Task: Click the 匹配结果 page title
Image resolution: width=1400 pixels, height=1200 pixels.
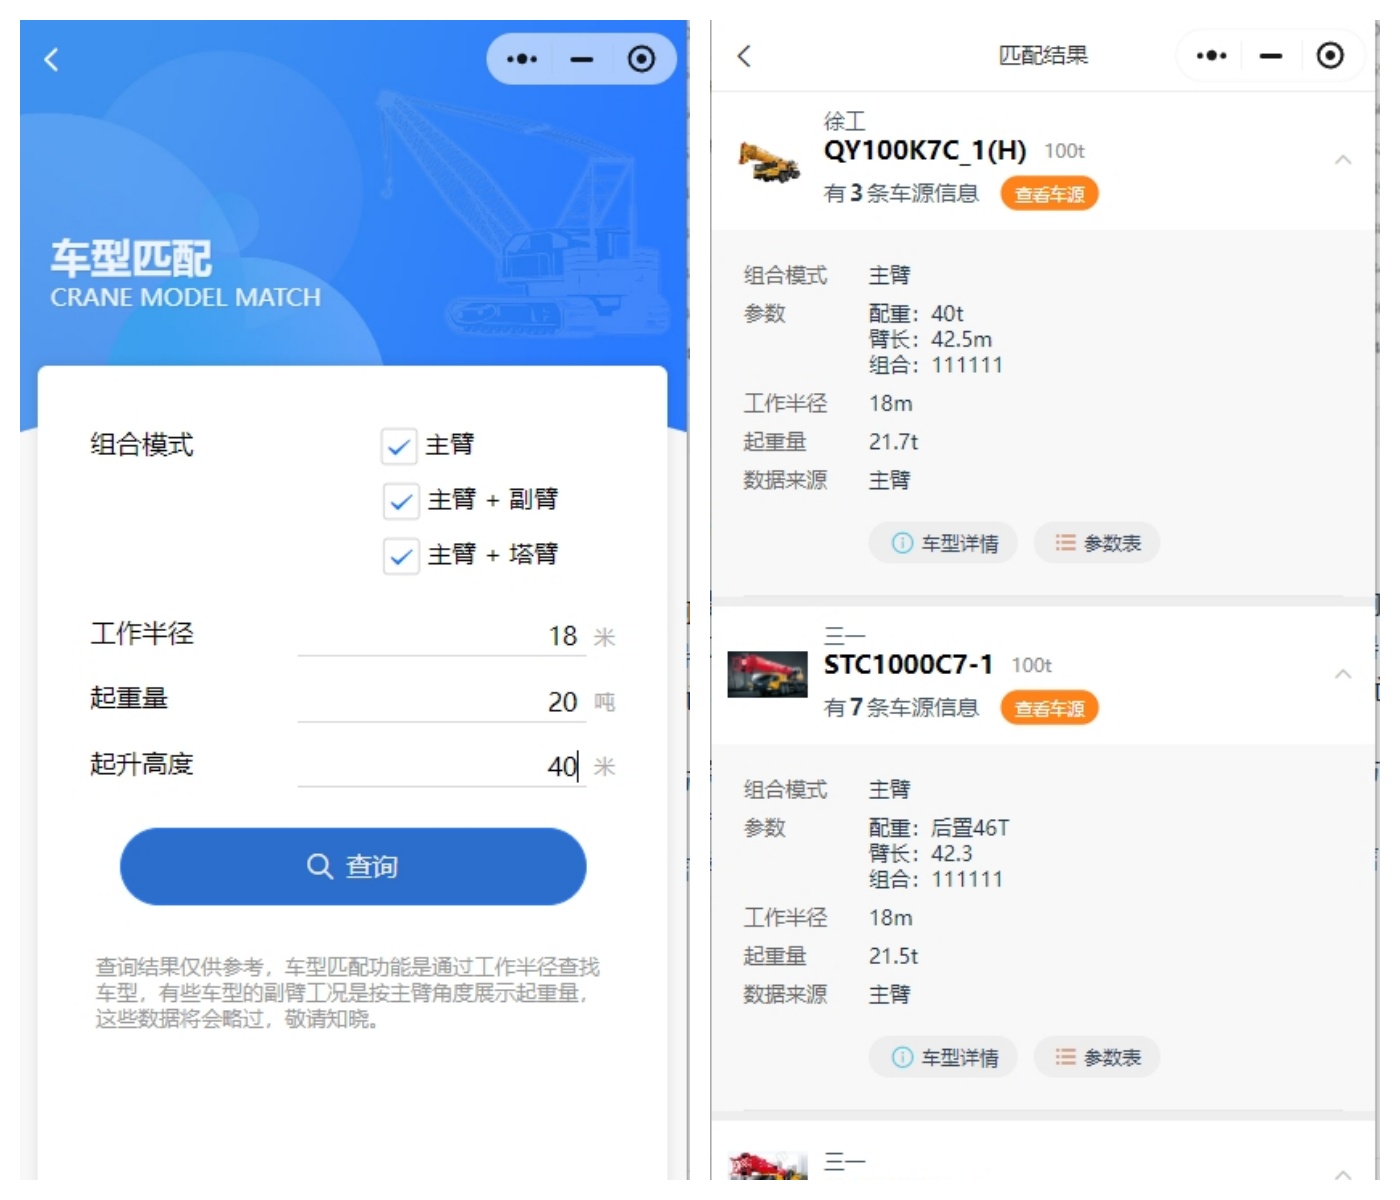Action: 1043,56
